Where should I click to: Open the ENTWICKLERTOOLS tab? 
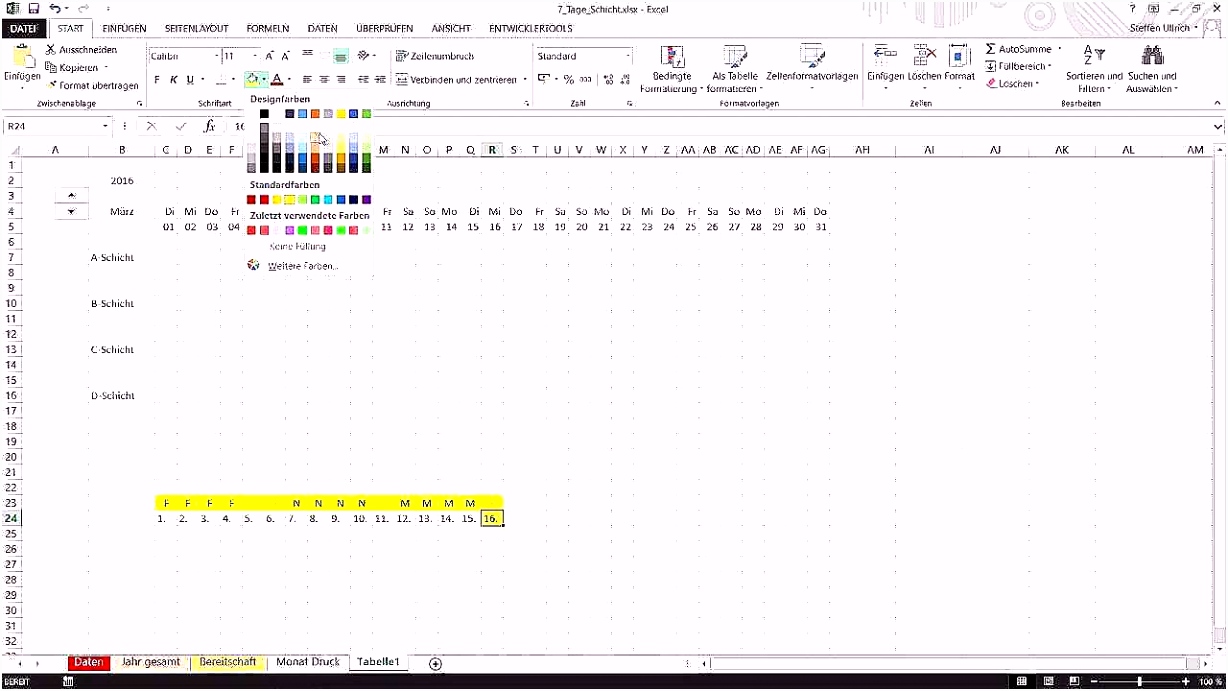(x=530, y=29)
